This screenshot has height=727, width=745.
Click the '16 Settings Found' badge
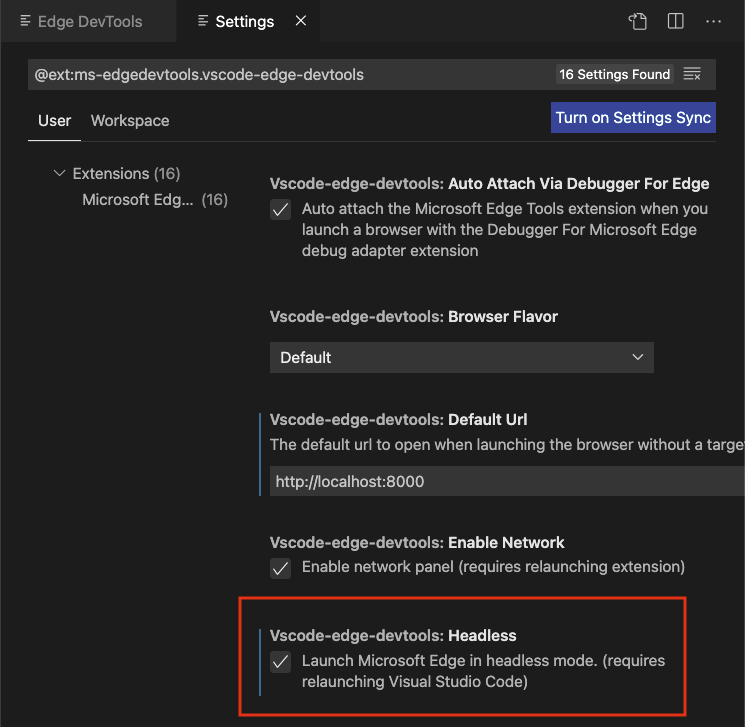click(614, 74)
